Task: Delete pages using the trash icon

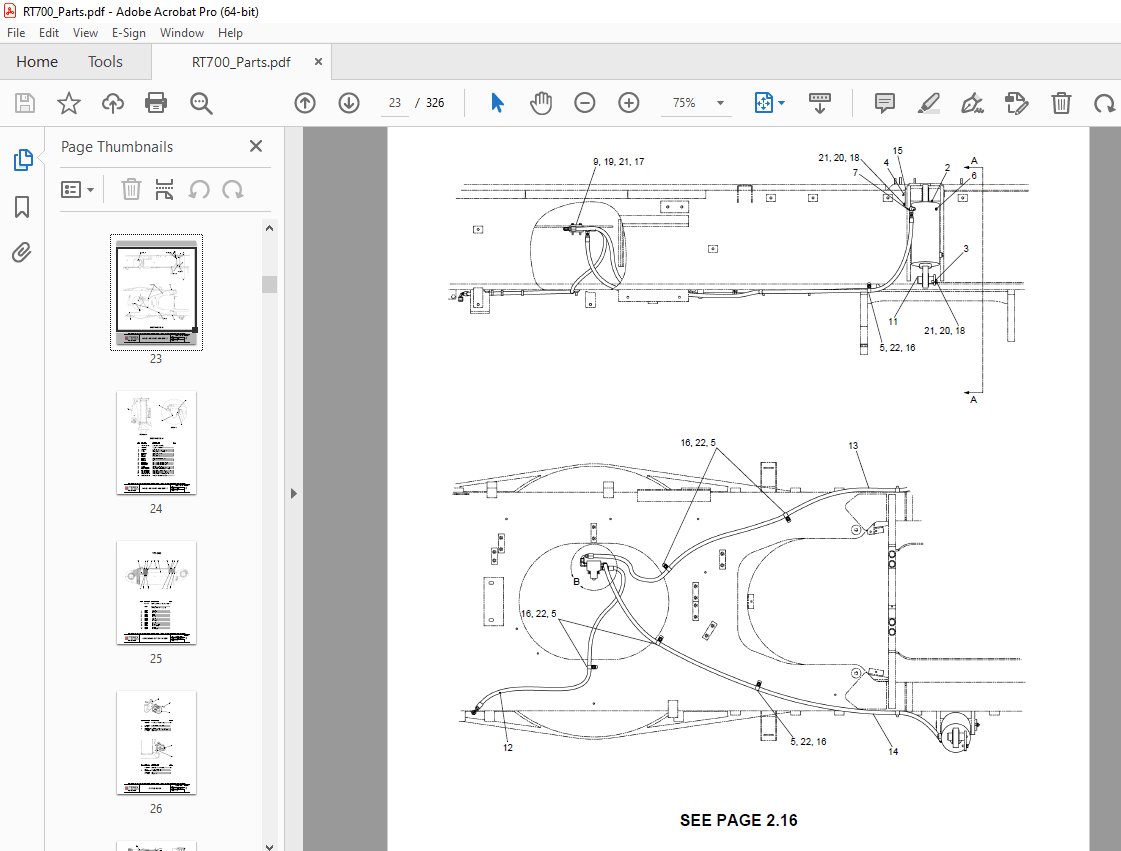Action: [x=1060, y=103]
